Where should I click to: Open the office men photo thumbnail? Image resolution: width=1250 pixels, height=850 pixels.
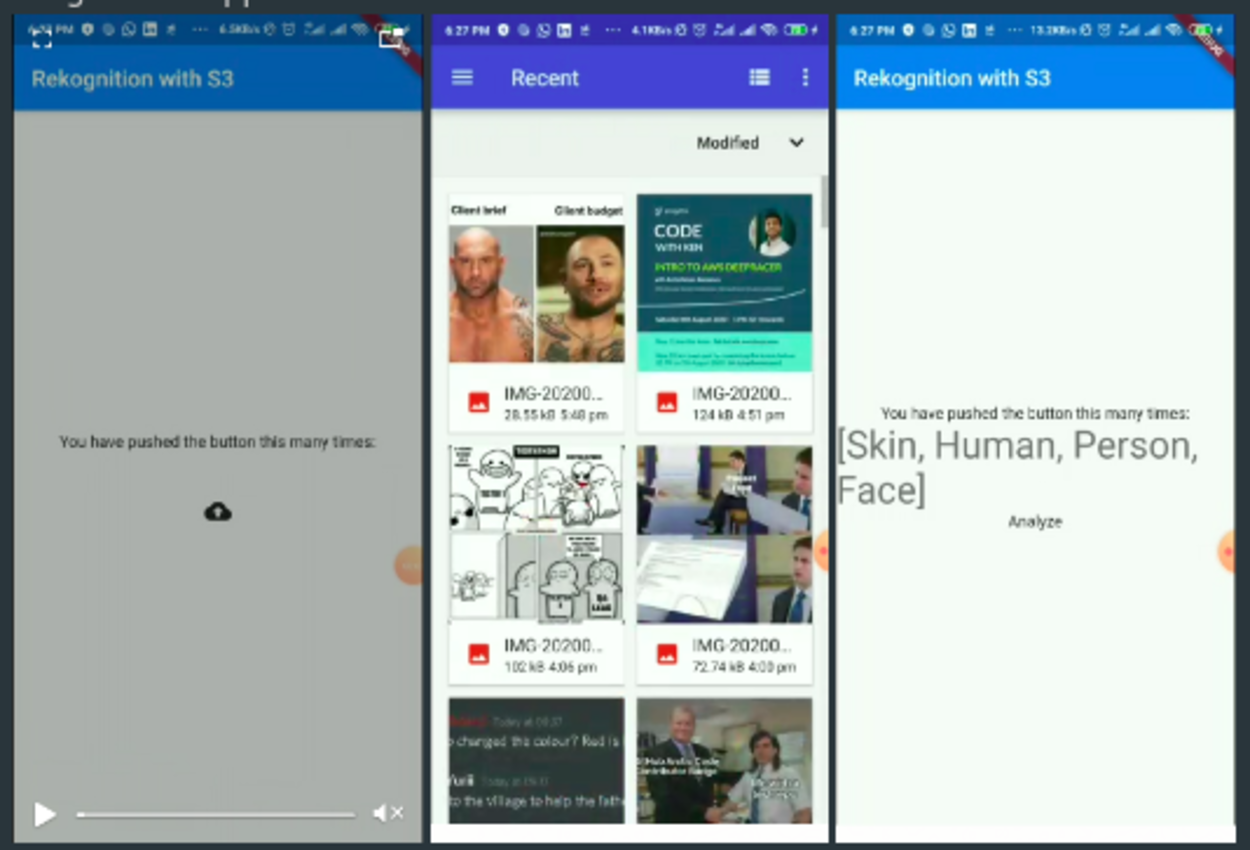724,533
